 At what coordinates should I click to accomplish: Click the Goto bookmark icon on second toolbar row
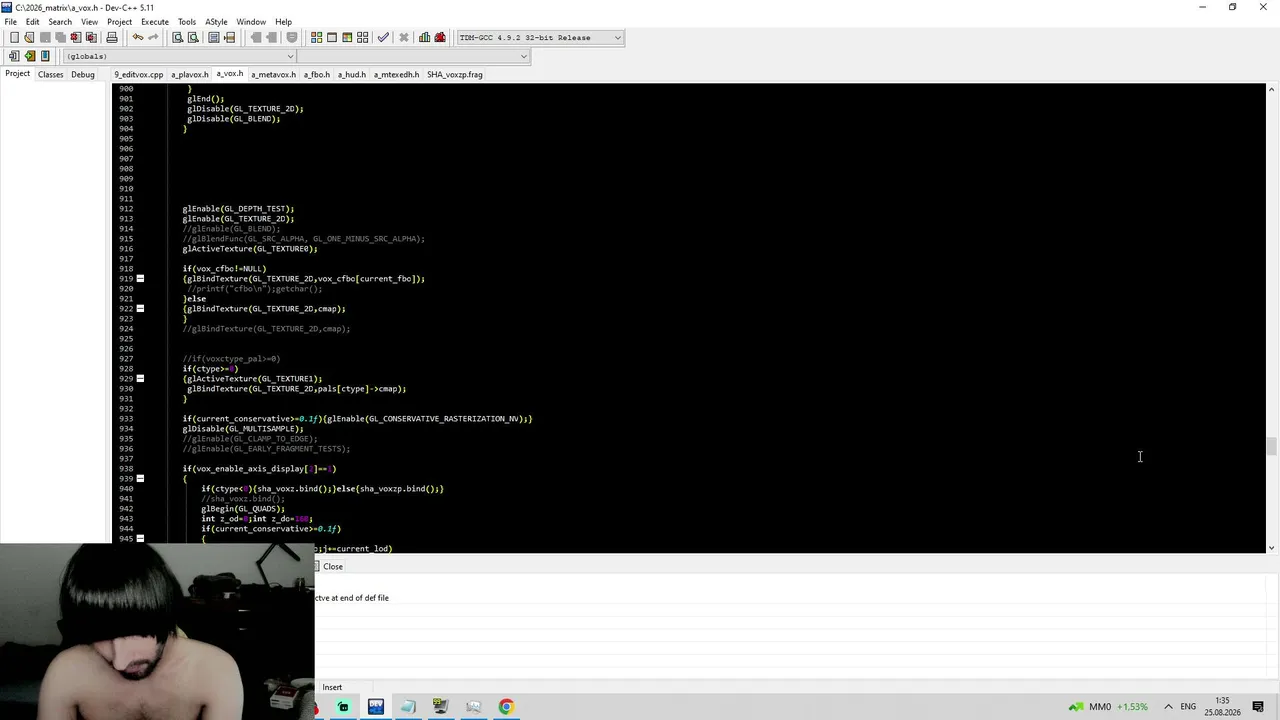click(45, 56)
